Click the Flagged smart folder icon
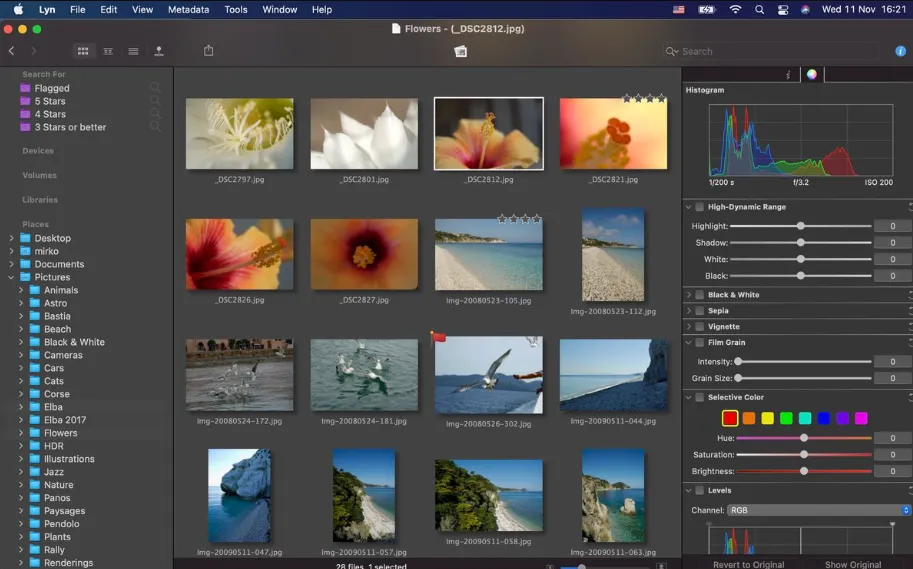This screenshot has width=913, height=569. (25, 88)
